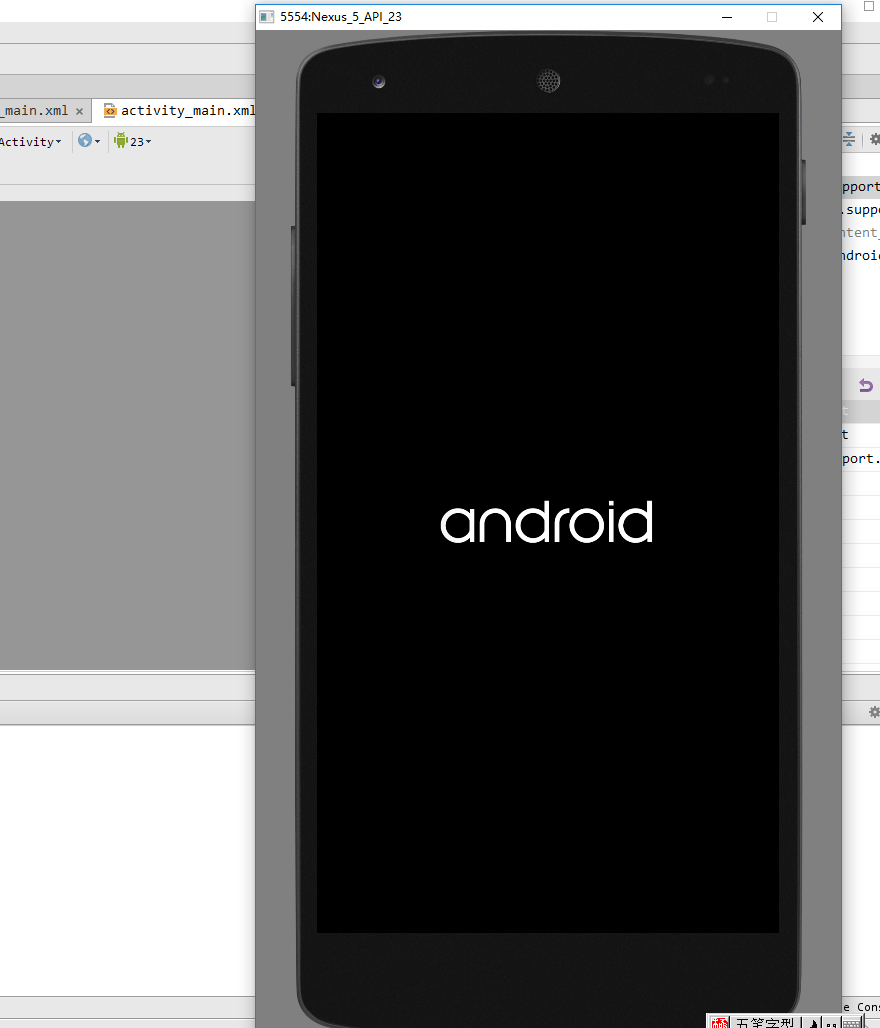Image resolution: width=880 pixels, height=1028 pixels.
Task: Open the soft keyboard icon in IME bar
Action: pos(851,1023)
